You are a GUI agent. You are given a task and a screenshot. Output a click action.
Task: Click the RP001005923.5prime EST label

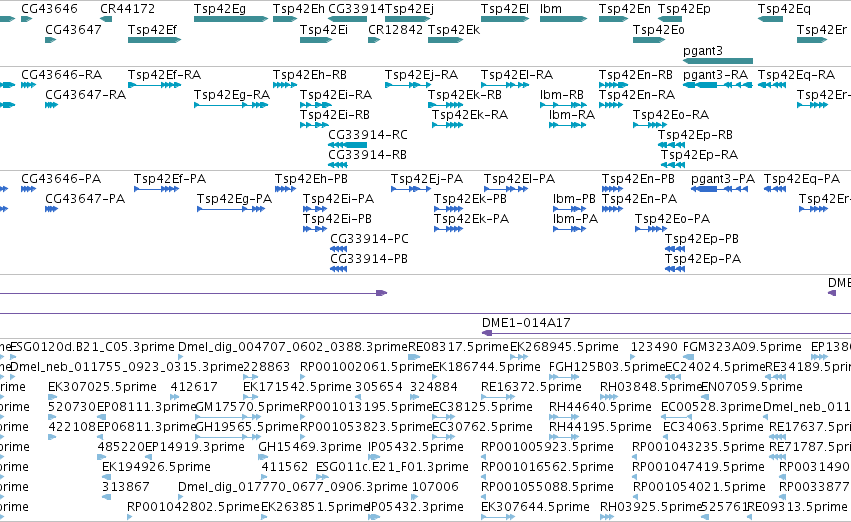(547, 447)
